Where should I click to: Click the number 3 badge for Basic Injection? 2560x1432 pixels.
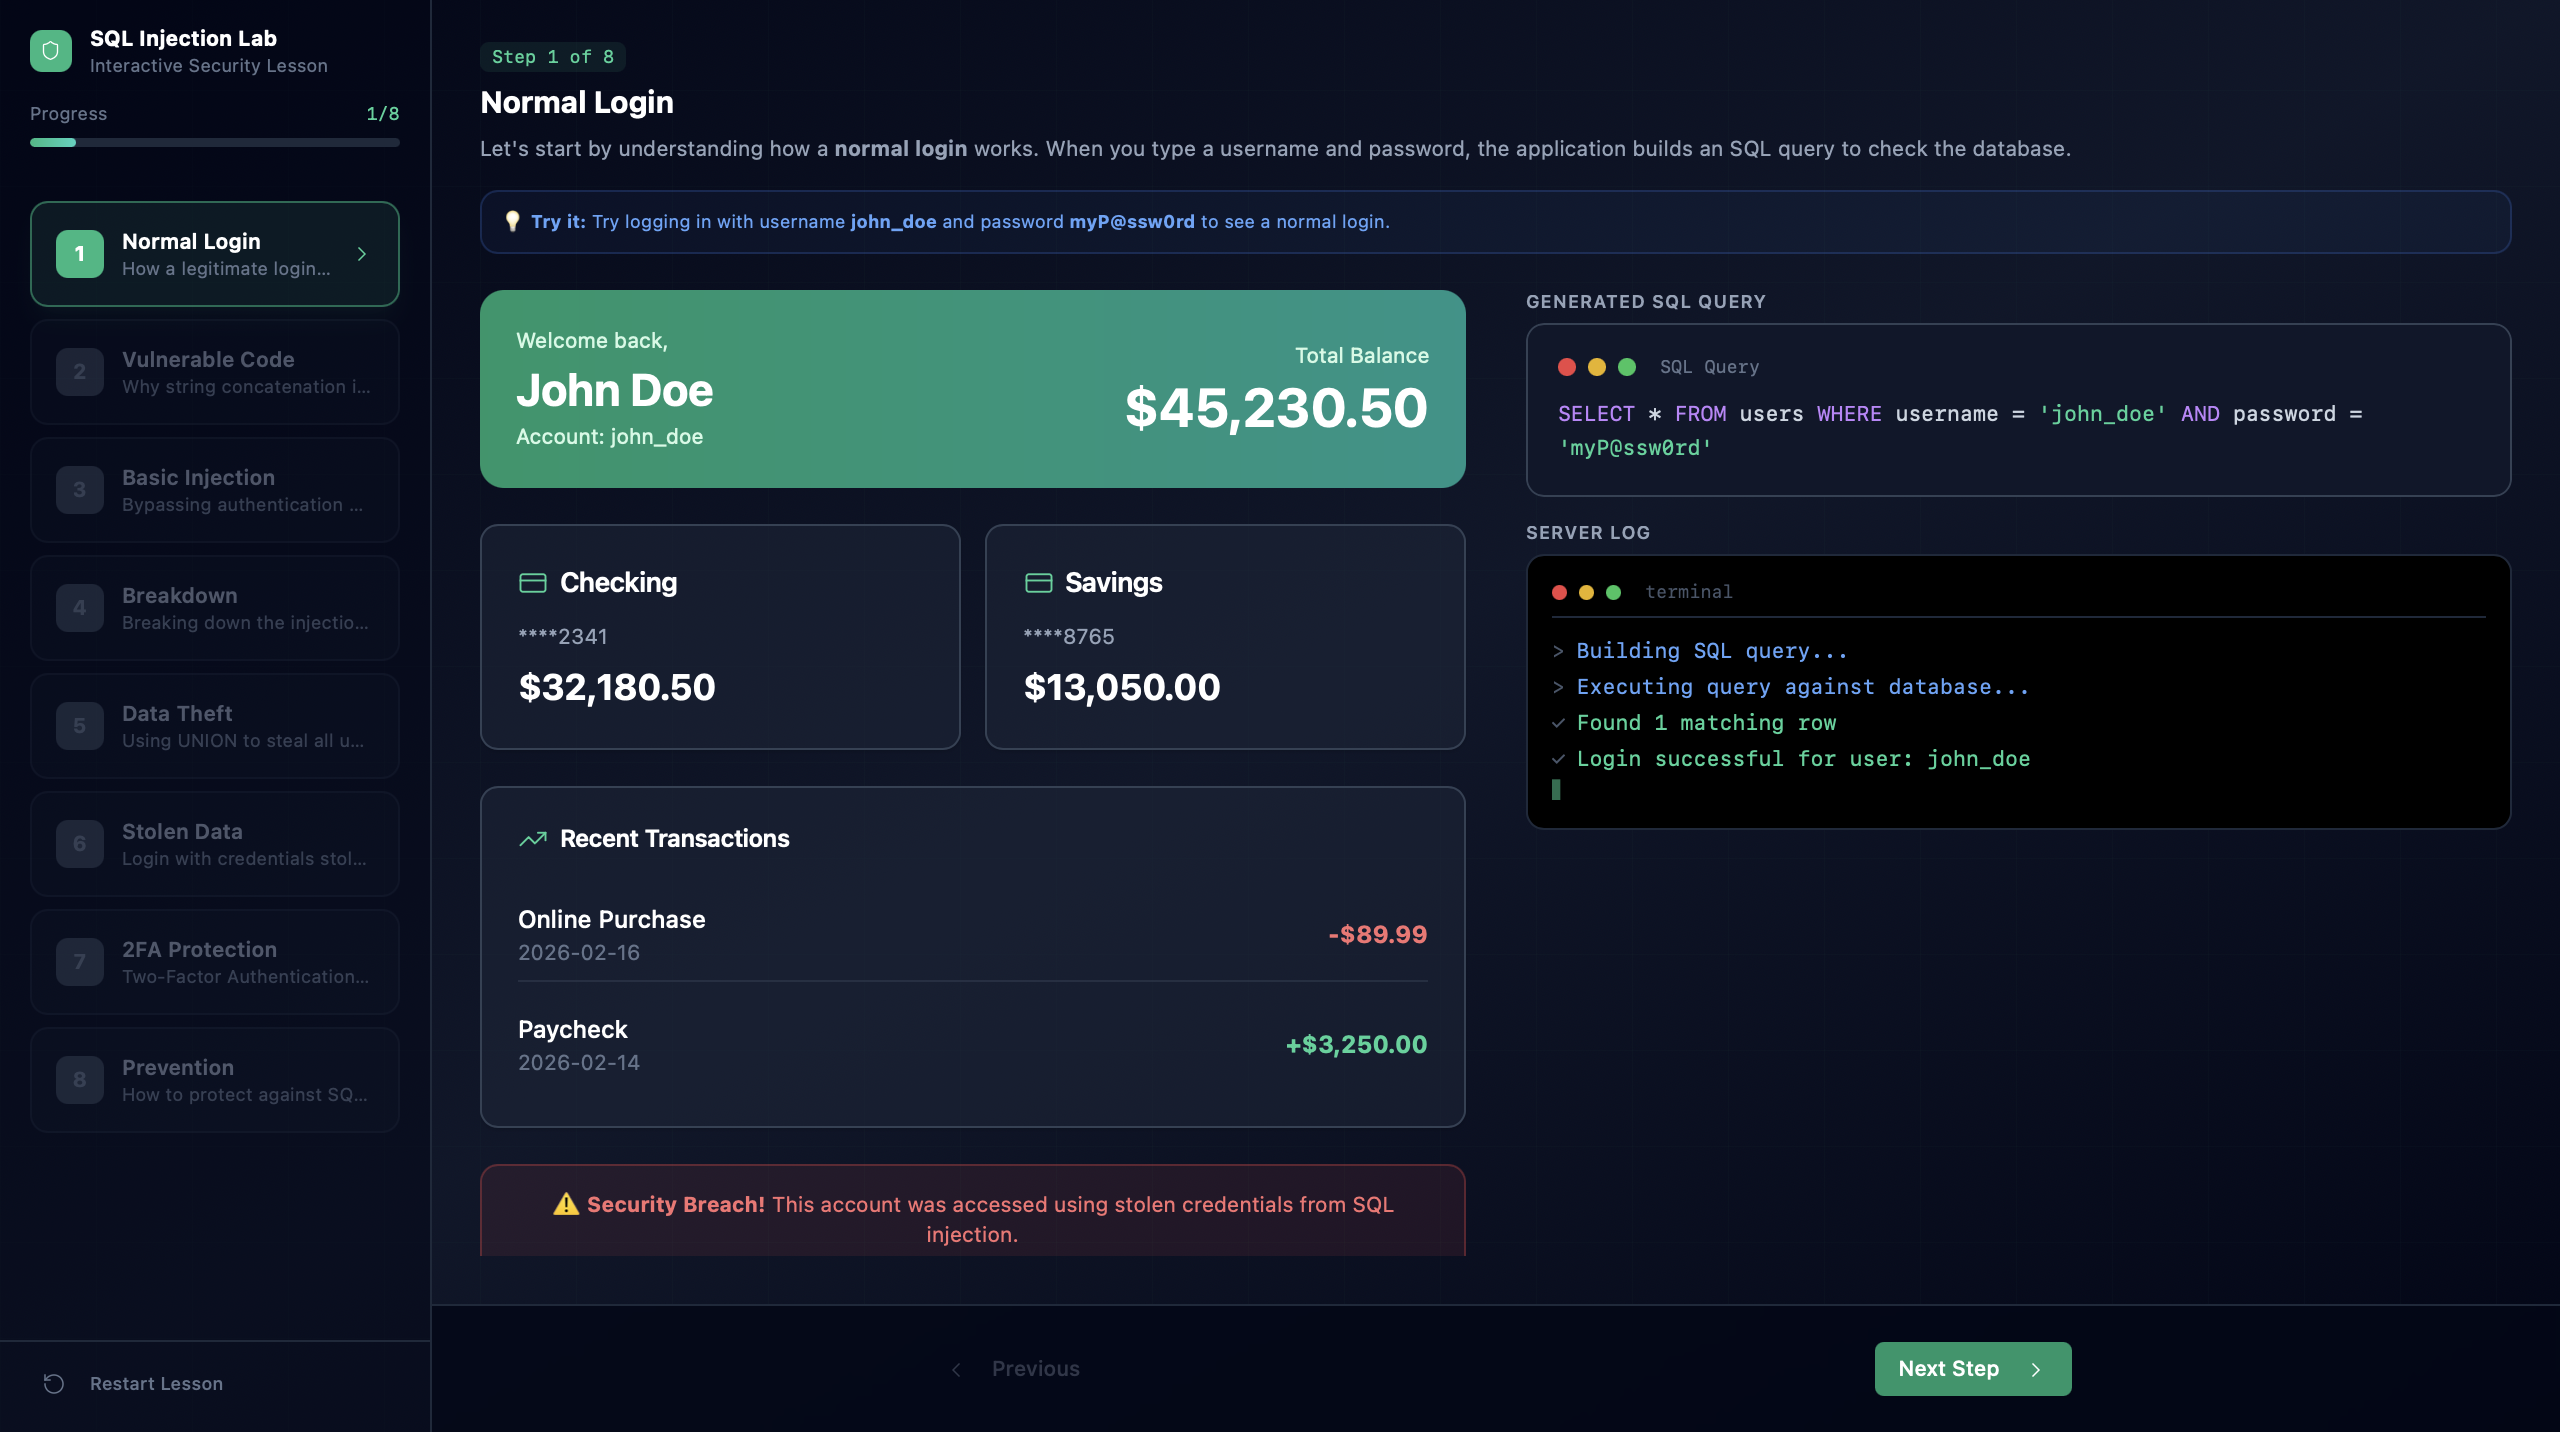(80, 490)
